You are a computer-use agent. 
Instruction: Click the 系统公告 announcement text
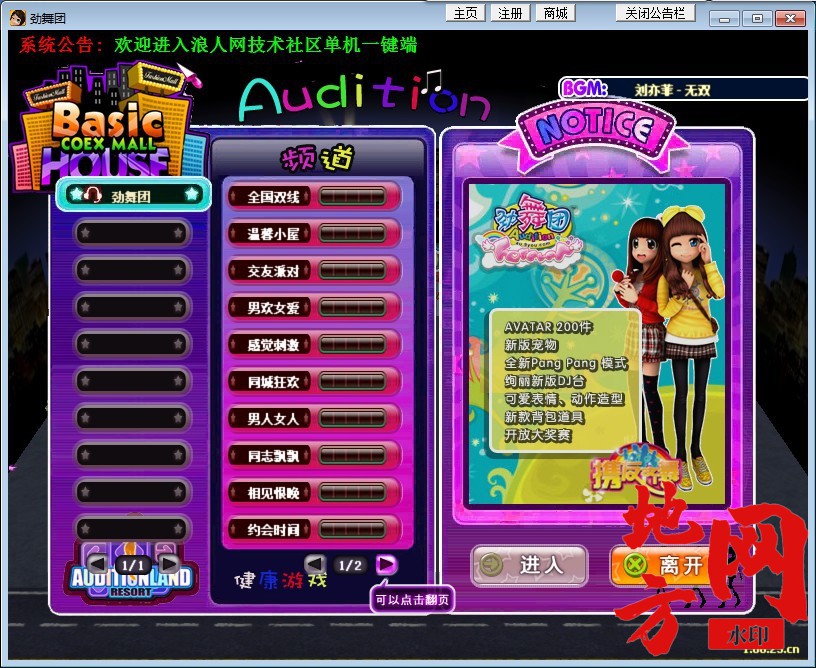point(218,45)
